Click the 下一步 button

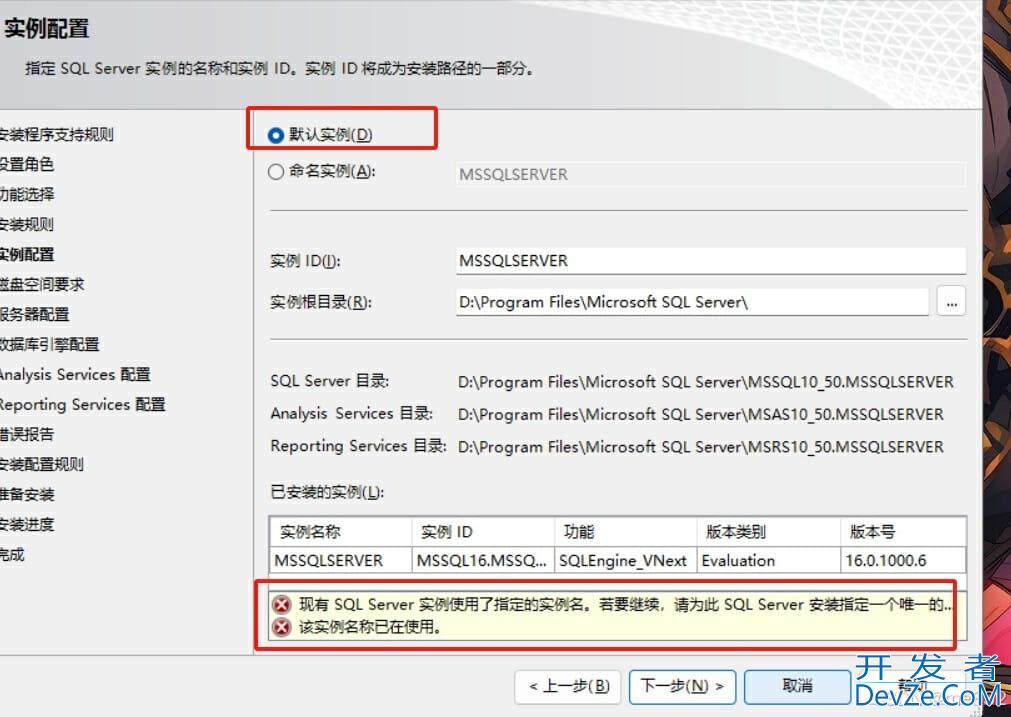pyautogui.click(x=680, y=687)
